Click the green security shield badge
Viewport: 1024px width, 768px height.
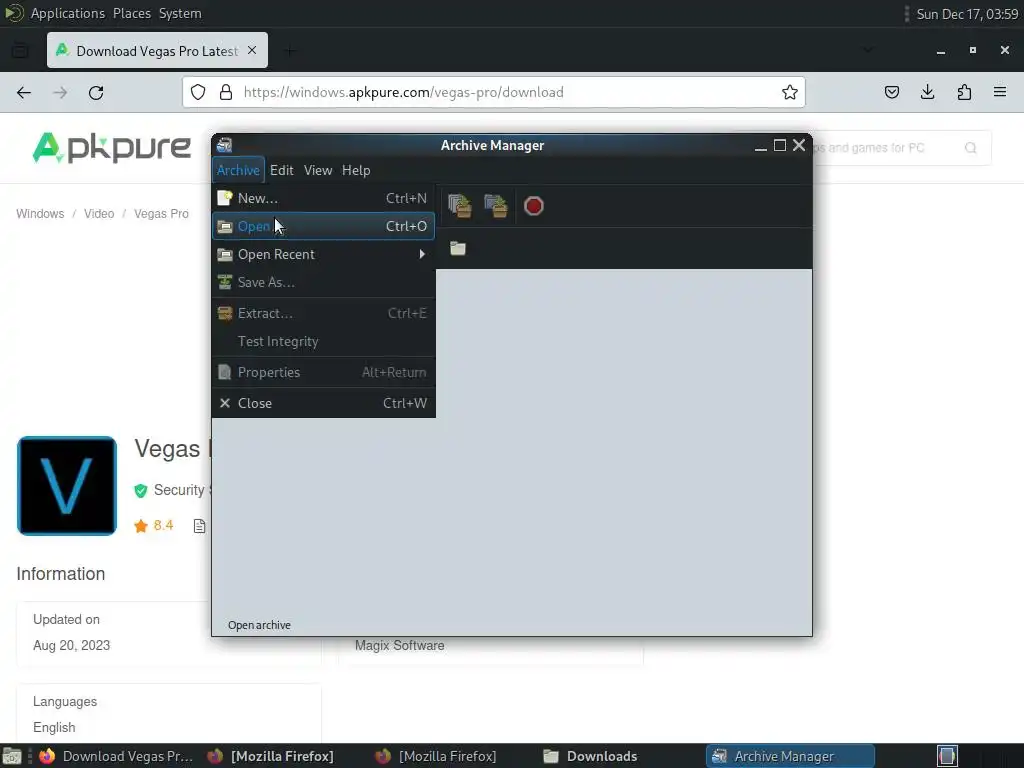tap(140, 490)
